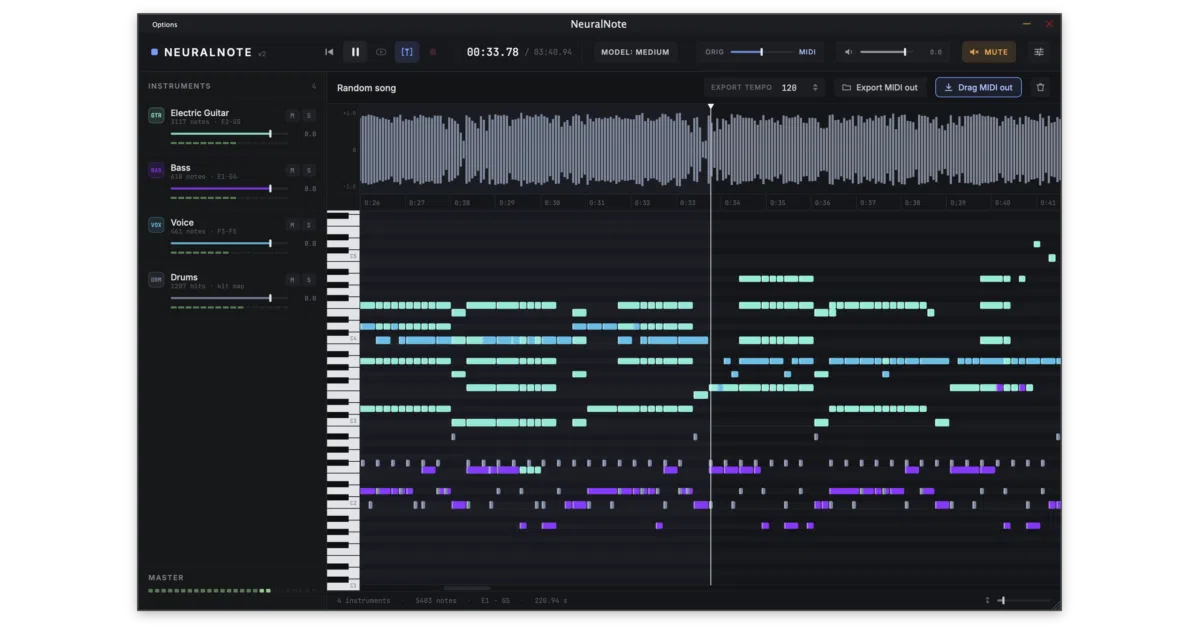Mute the Bass track
1200x630 pixels.
pyautogui.click(x=292, y=170)
